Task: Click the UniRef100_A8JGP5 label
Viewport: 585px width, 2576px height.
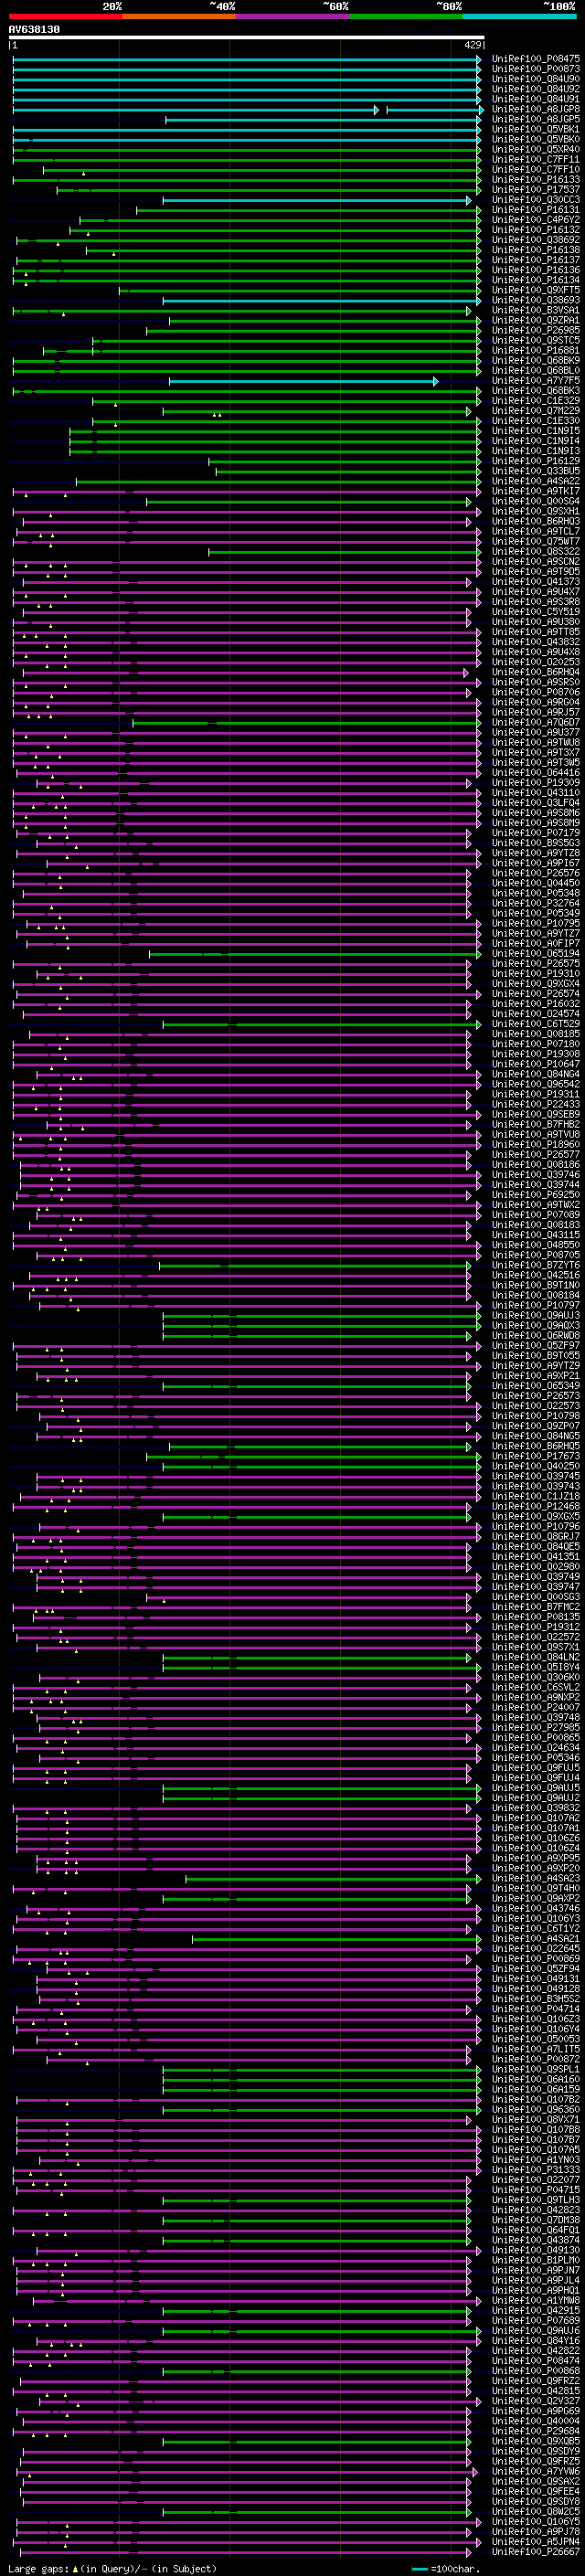Action: click(536, 119)
